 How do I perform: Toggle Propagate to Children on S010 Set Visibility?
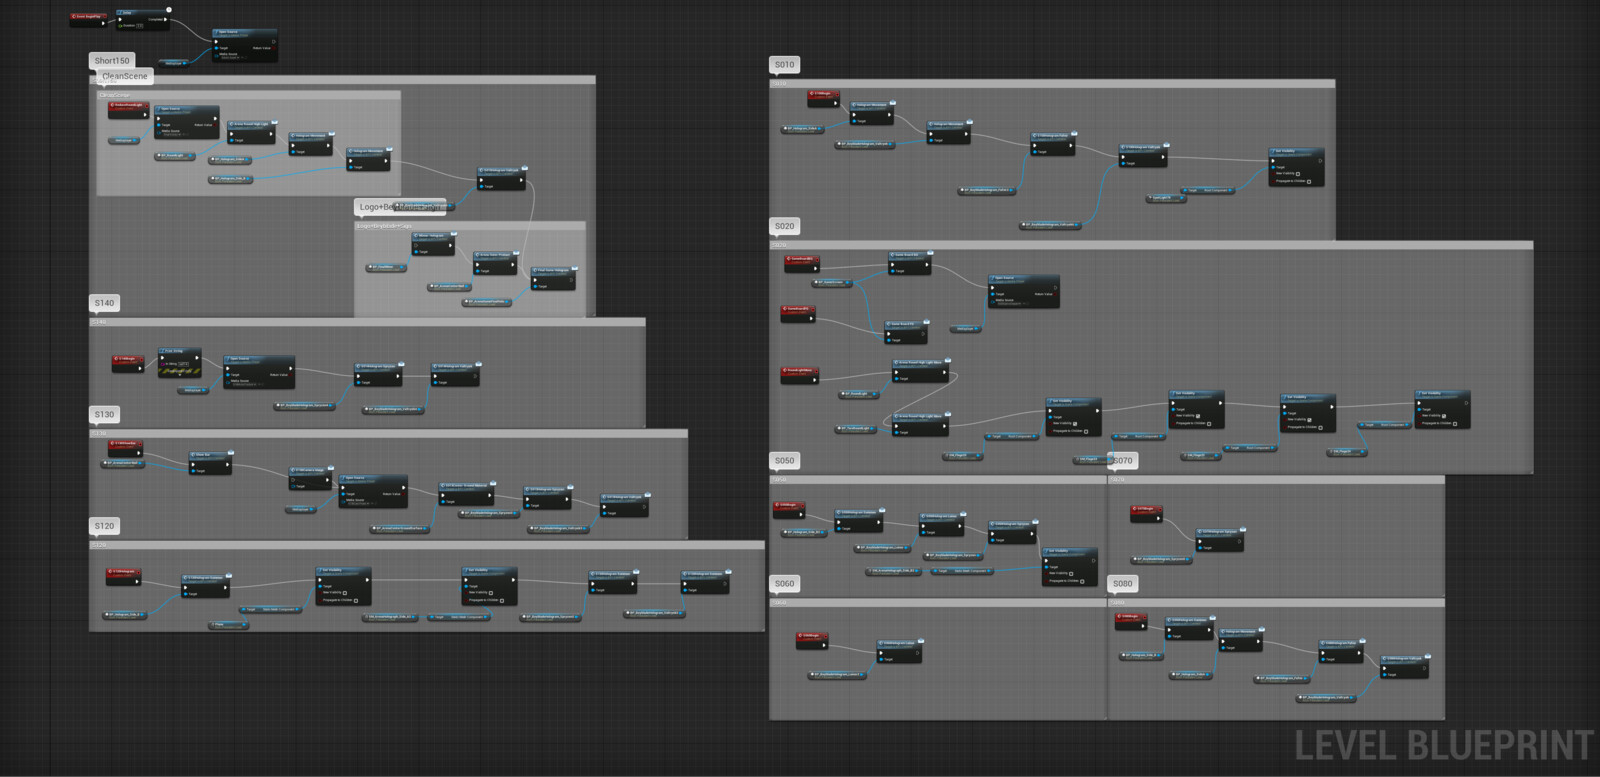click(1309, 181)
